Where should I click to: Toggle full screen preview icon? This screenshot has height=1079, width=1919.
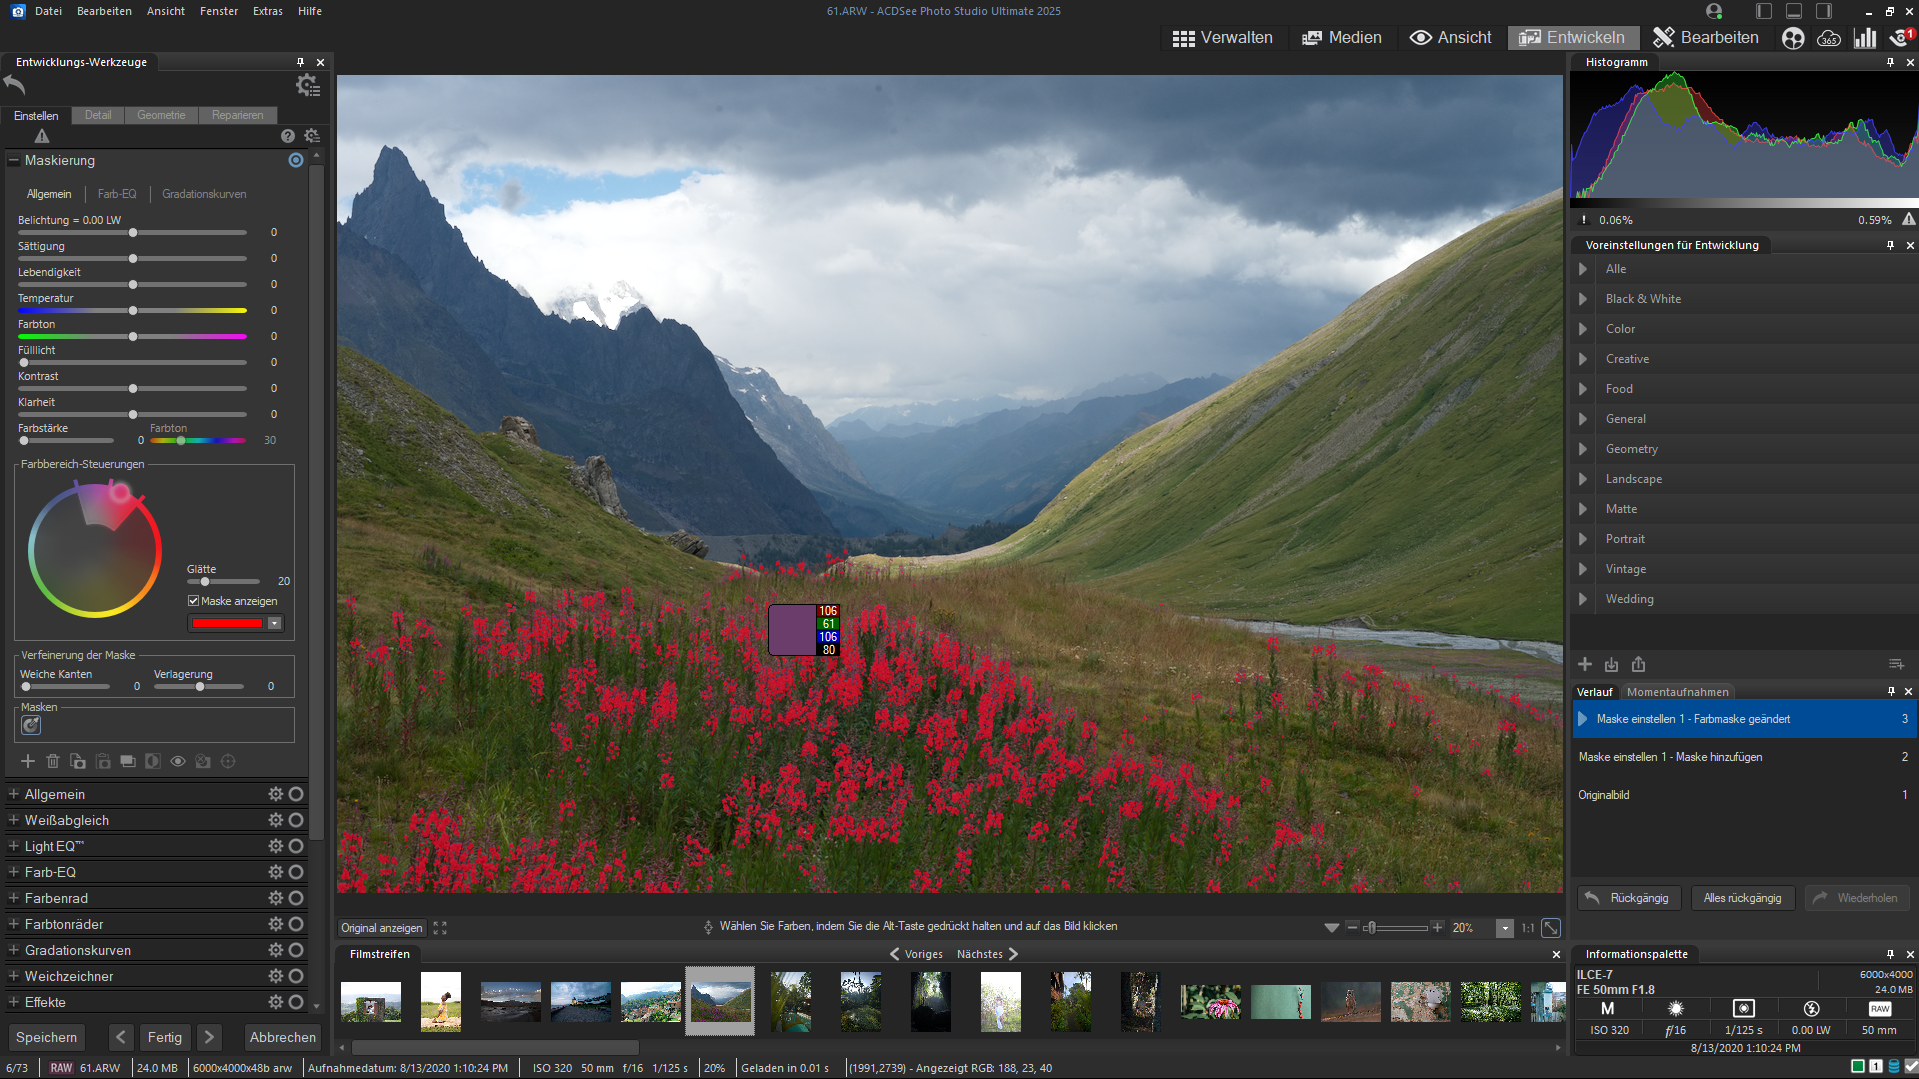click(440, 928)
